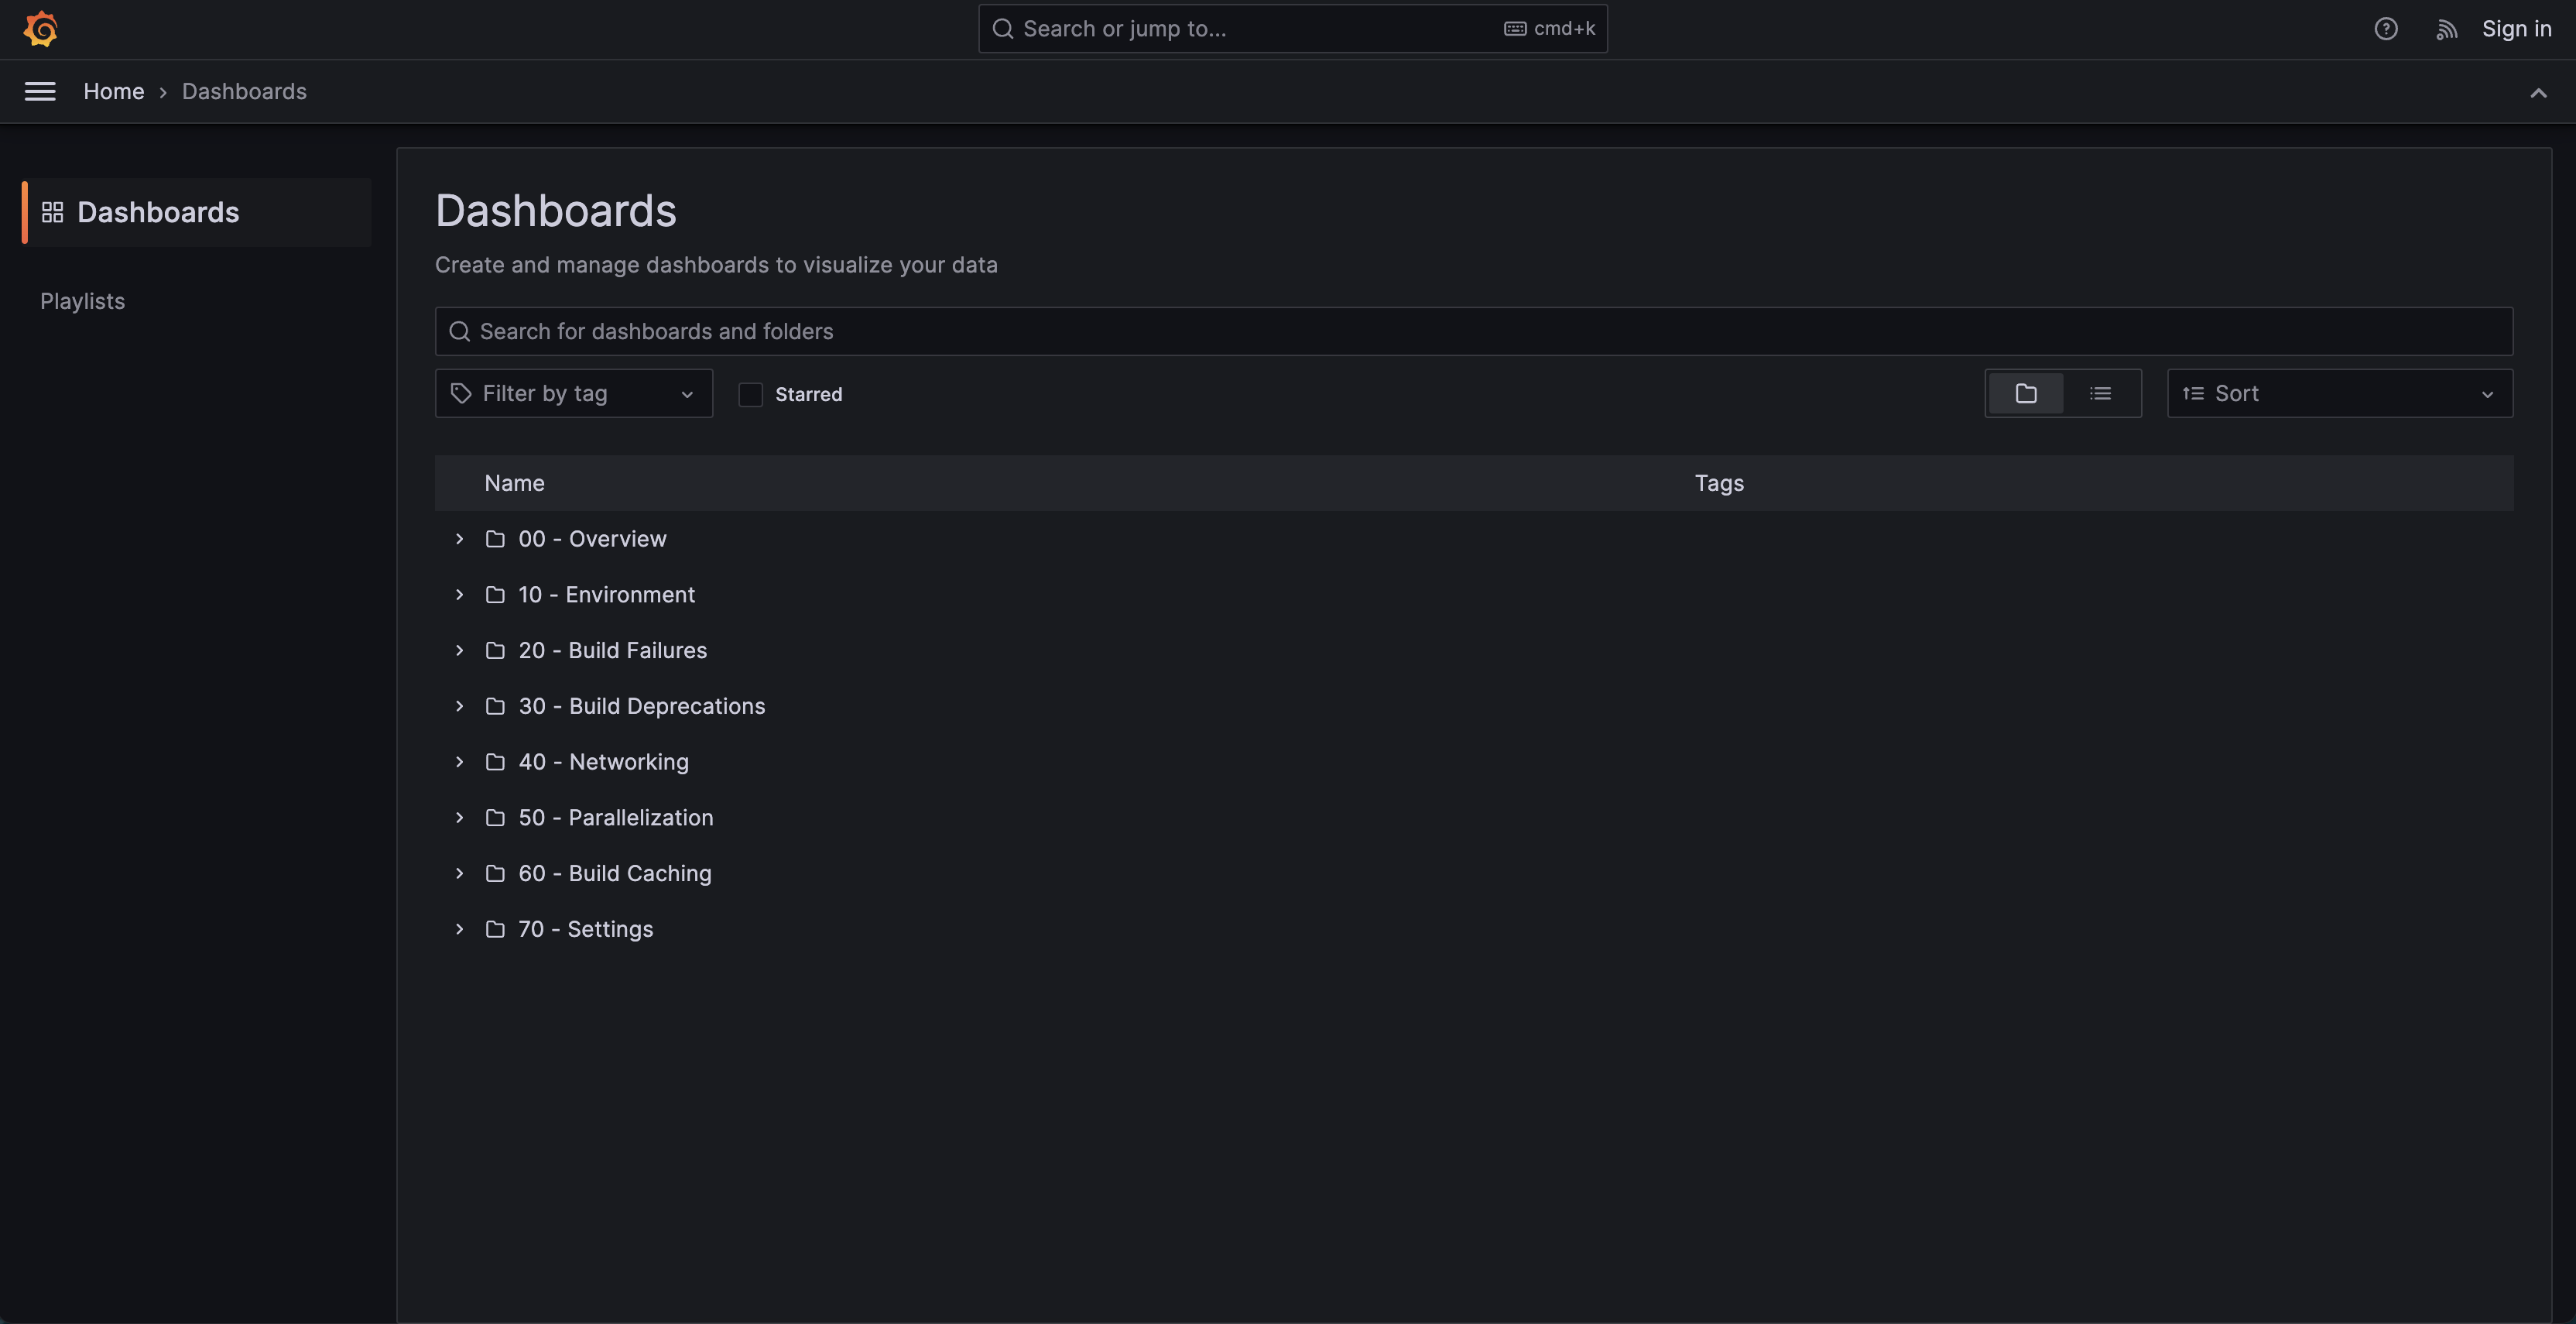Collapse the top breadcrumb bar with the chevron

pyautogui.click(x=2539, y=93)
